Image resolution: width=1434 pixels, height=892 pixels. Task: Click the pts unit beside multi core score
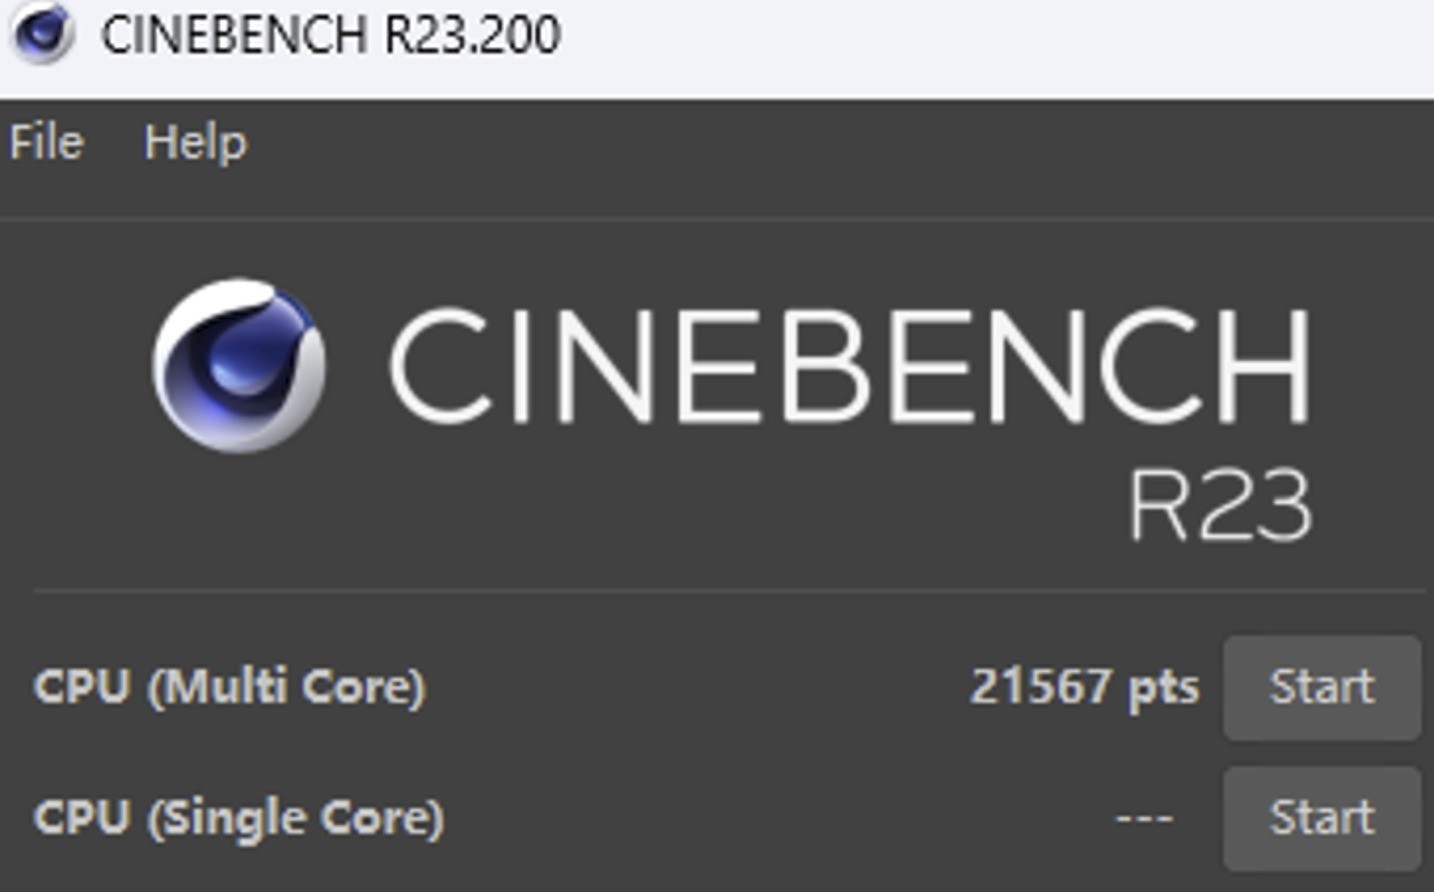(x=1163, y=688)
